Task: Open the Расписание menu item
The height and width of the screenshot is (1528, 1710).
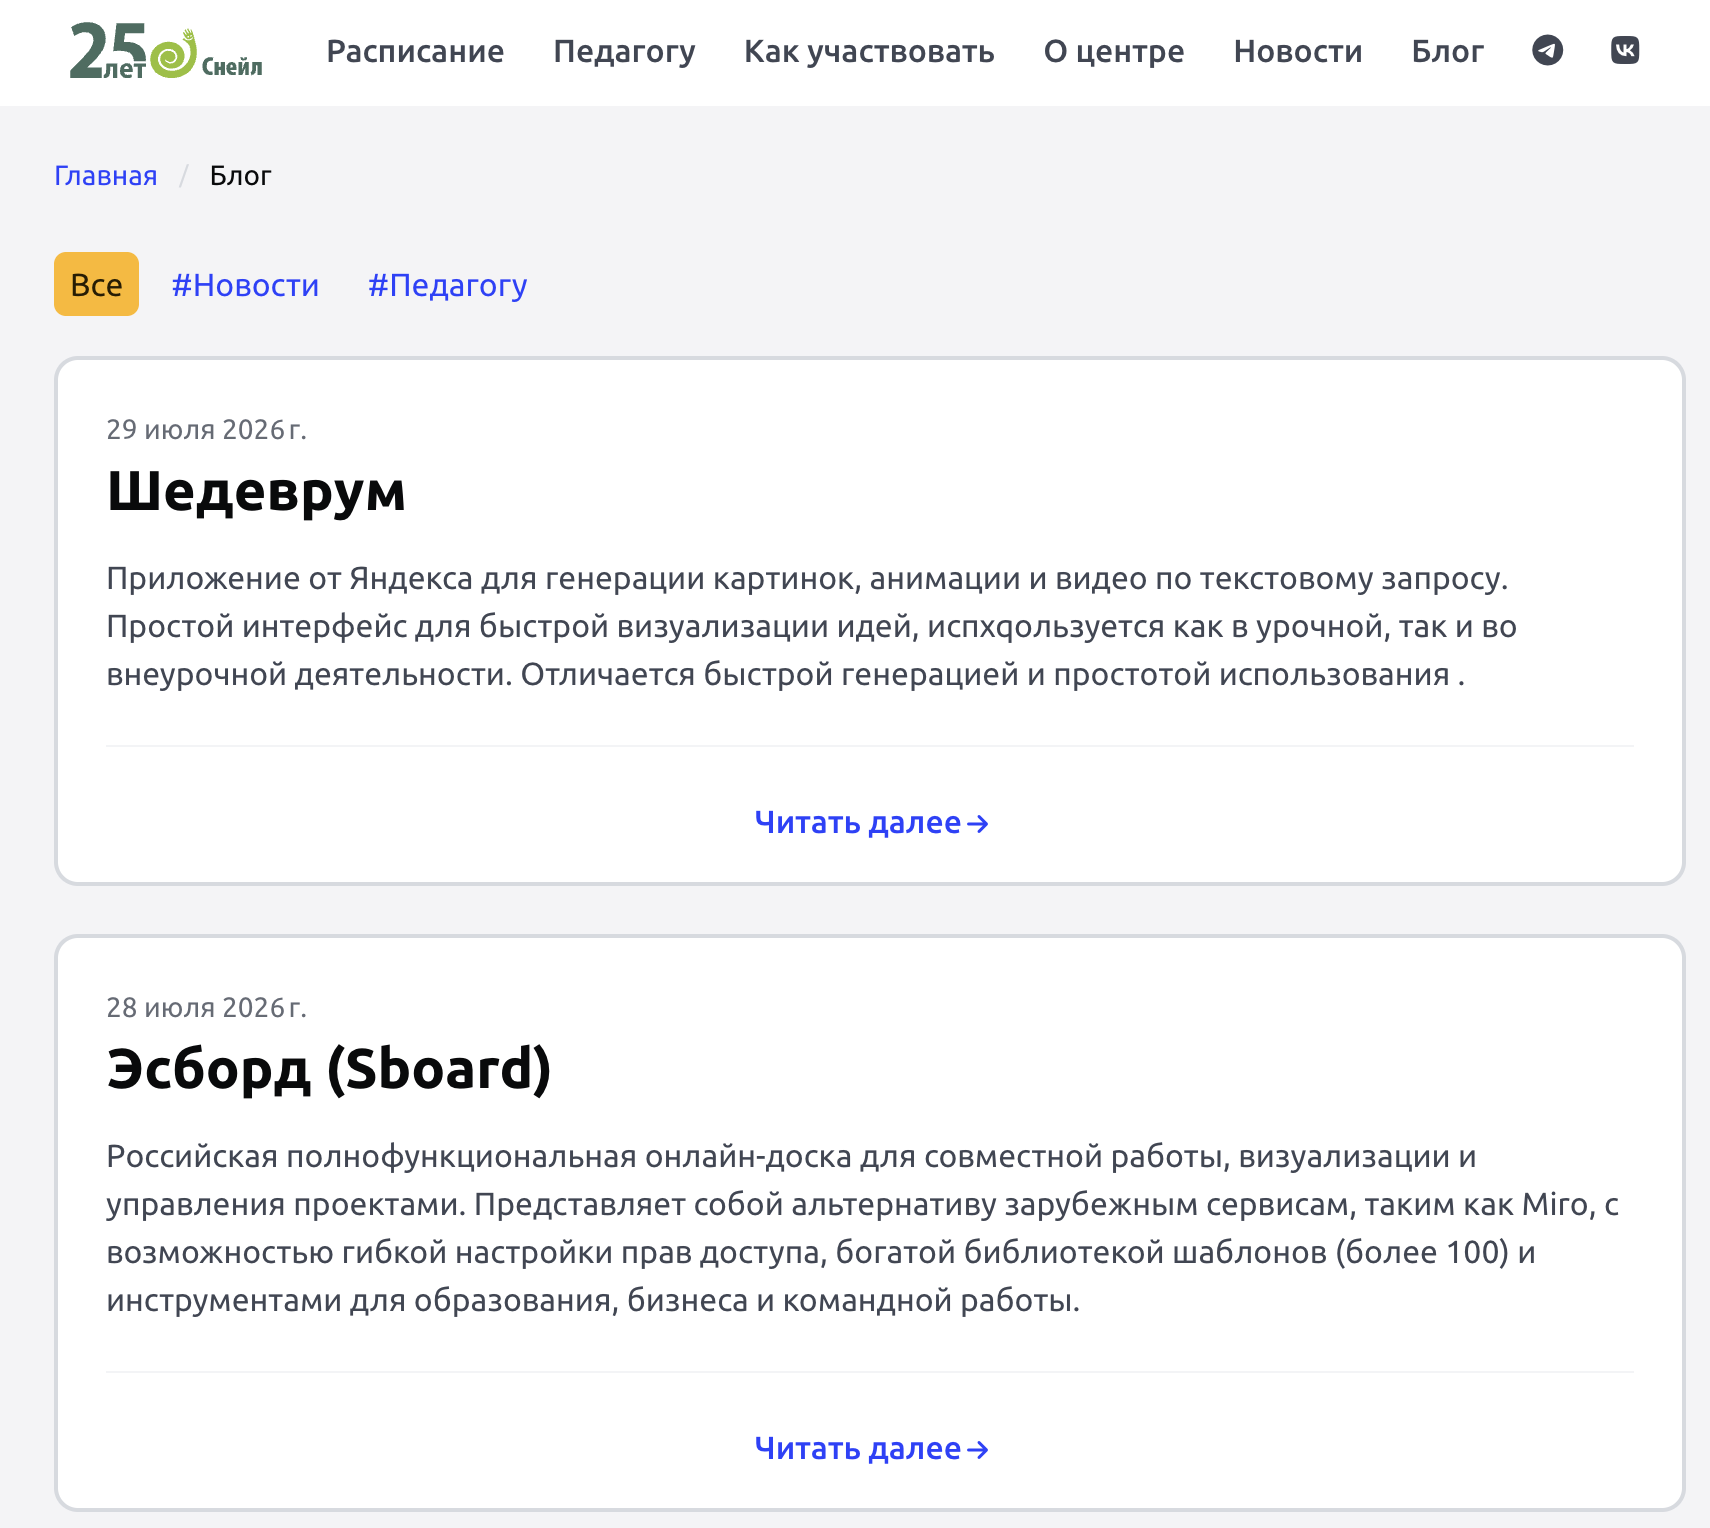Action: [x=415, y=51]
